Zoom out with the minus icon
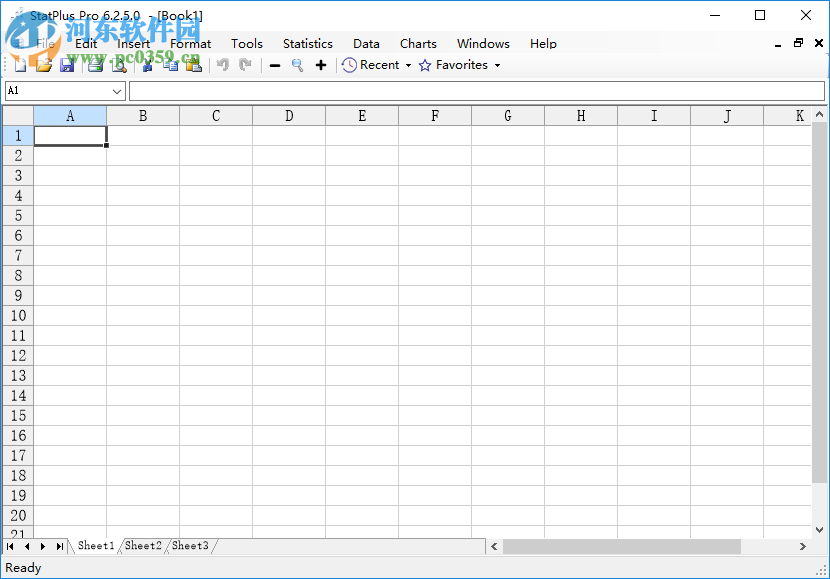The height and width of the screenshot is (579, 830). pyautogui.click(x=274, y=64)
